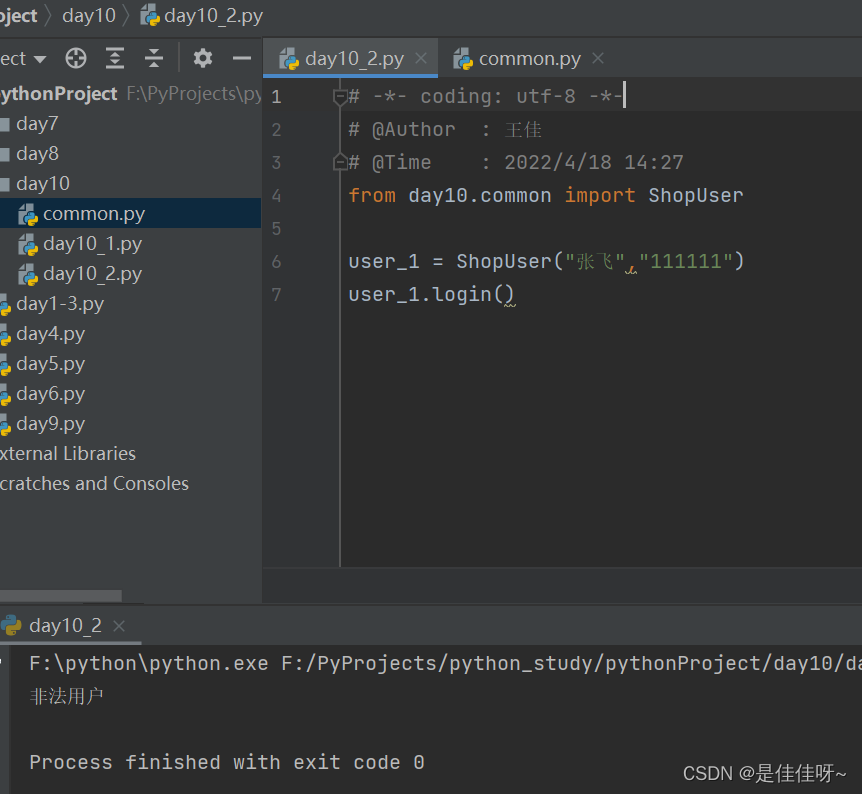Select the day7 folder in project tree
This screenshot has width=862, height=794.
pos(130,124)
